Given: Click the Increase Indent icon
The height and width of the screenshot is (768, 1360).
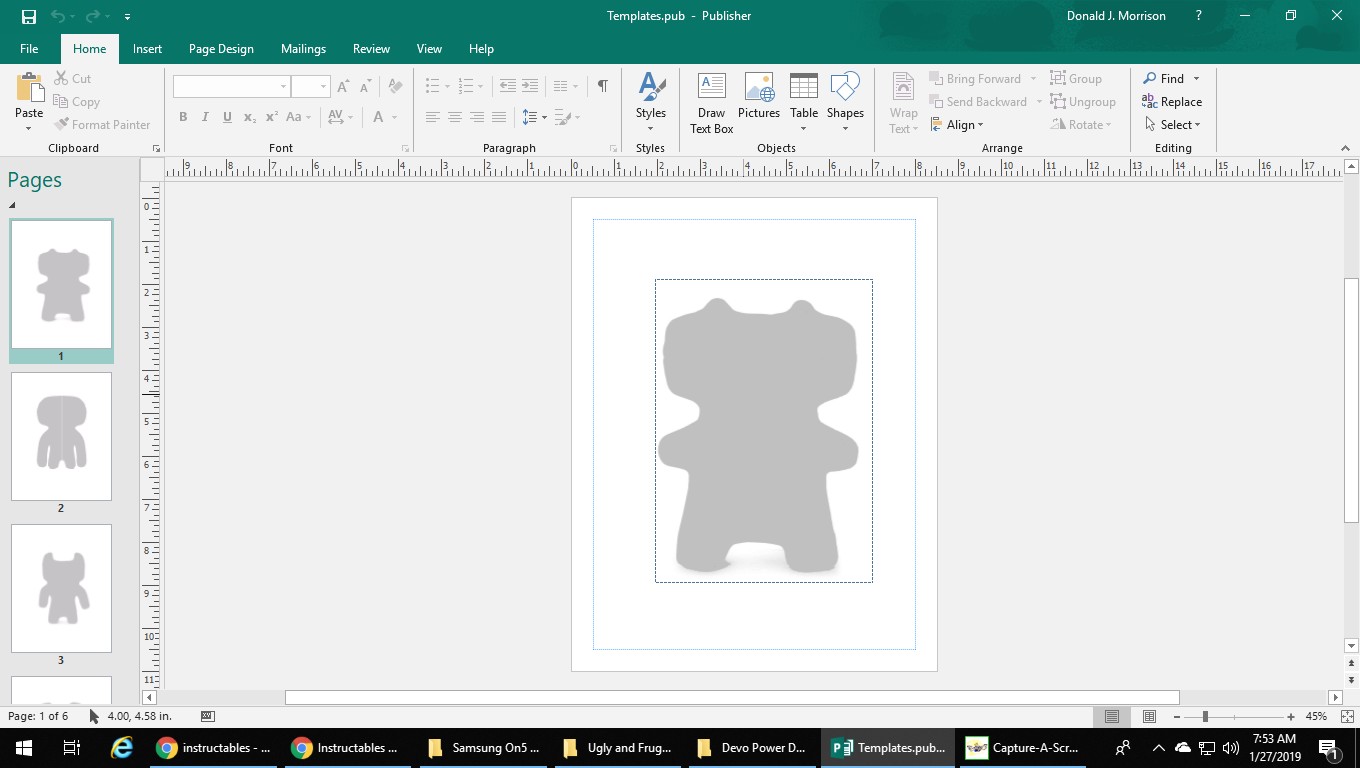Looking at the screenshot, I should pyautogui.click(x=530, y=86).
